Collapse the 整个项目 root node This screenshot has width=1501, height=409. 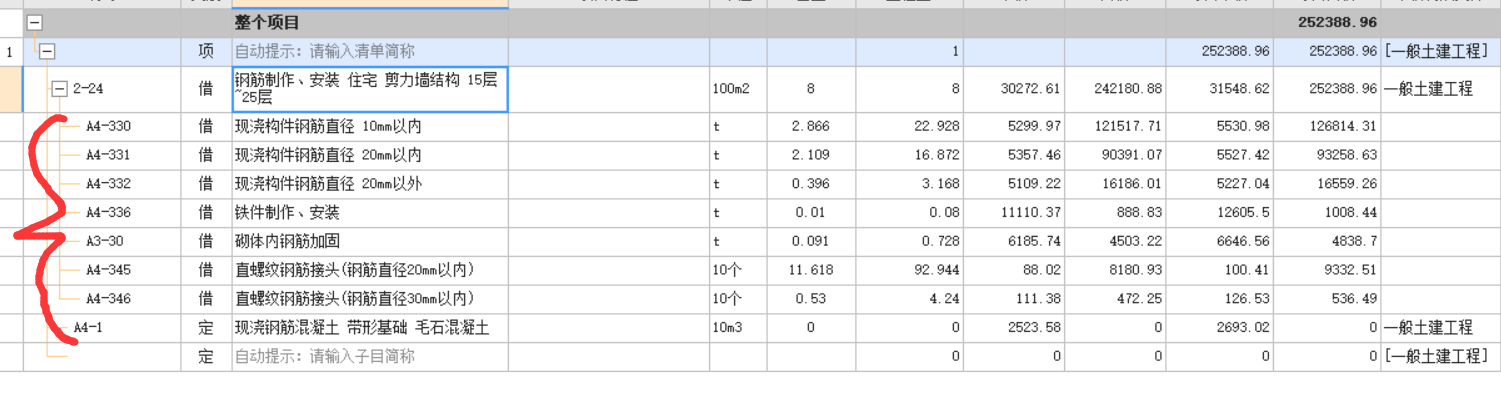tap(35, 22)
